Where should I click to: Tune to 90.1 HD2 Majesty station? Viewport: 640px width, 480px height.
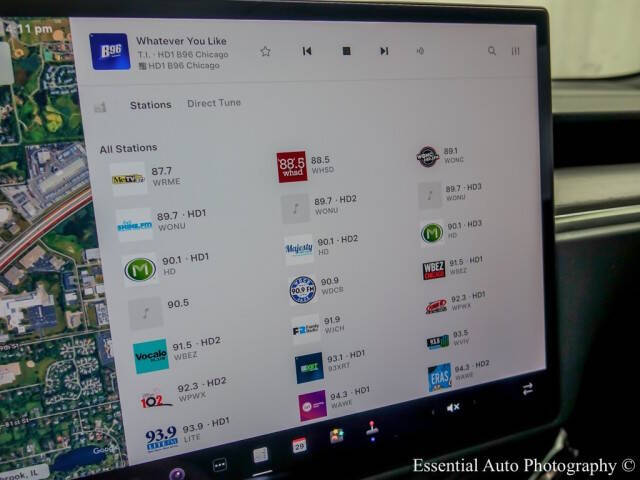pos(321,247)
